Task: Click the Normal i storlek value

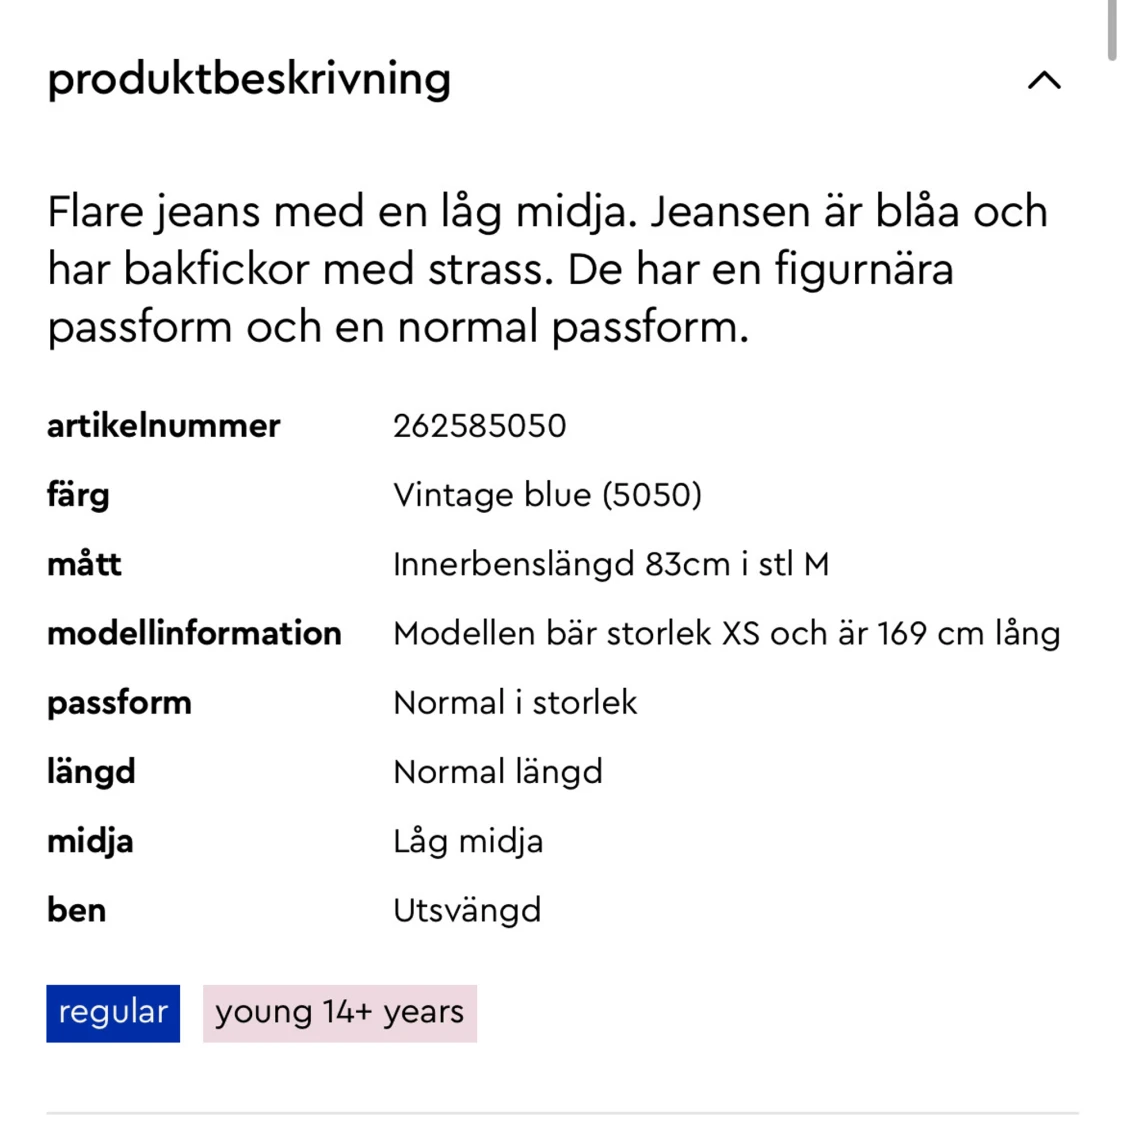Action: click(515, 702)
